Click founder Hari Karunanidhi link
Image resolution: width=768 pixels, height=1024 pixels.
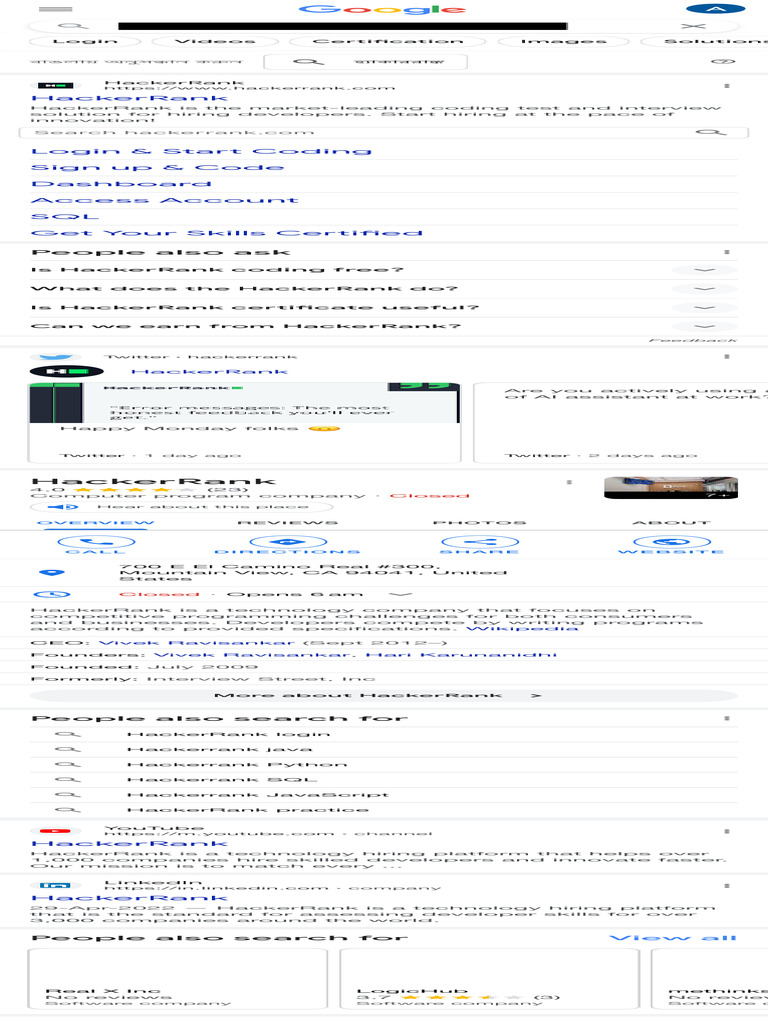[x=461, y=654]
